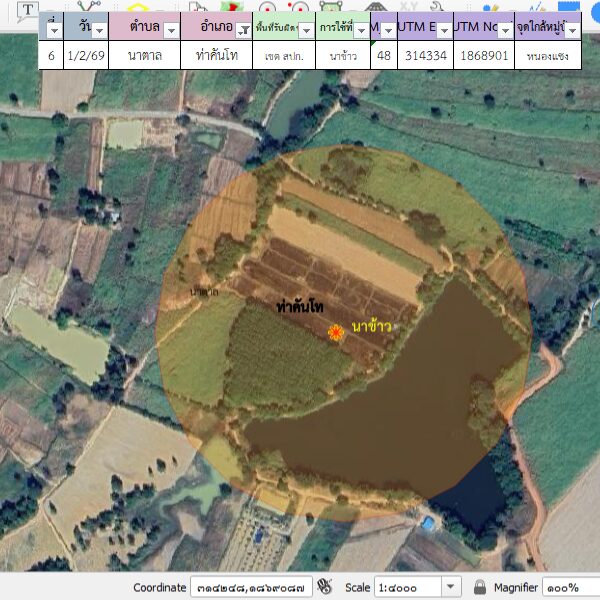Select the cell with UTM value 314334
Screen dimensions: 600x600
pos(421,56)
